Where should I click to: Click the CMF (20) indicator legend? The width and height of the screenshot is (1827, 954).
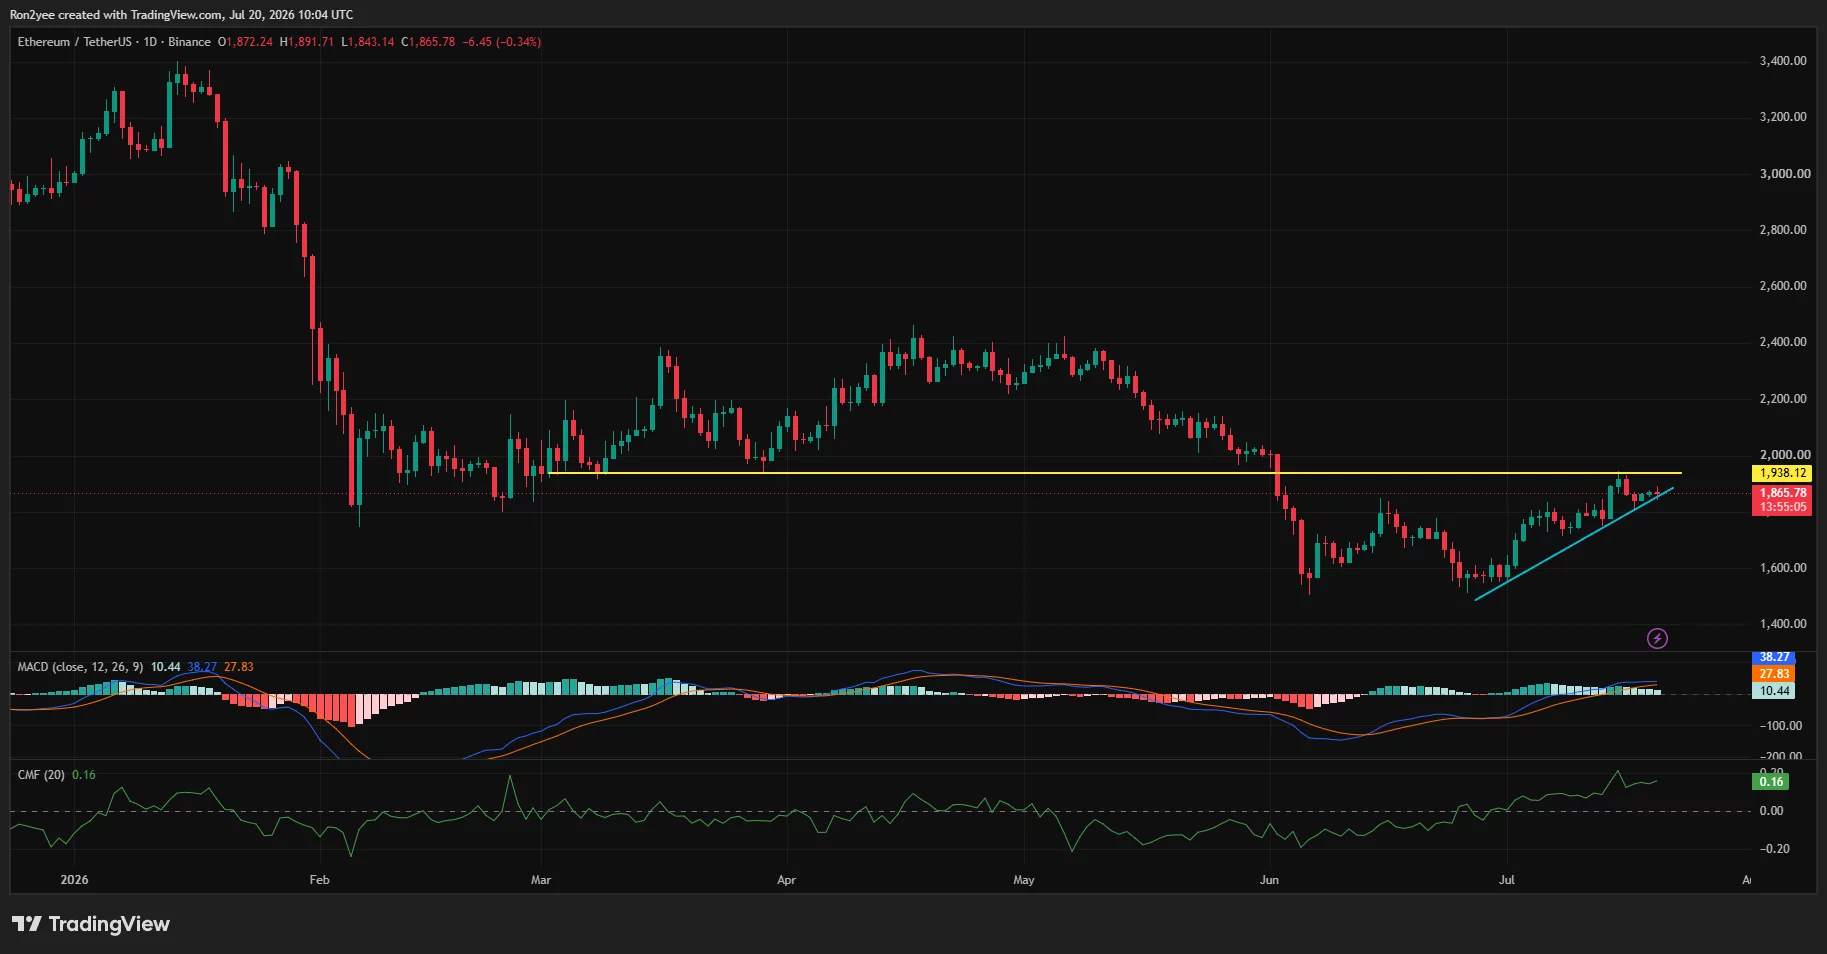41,775
